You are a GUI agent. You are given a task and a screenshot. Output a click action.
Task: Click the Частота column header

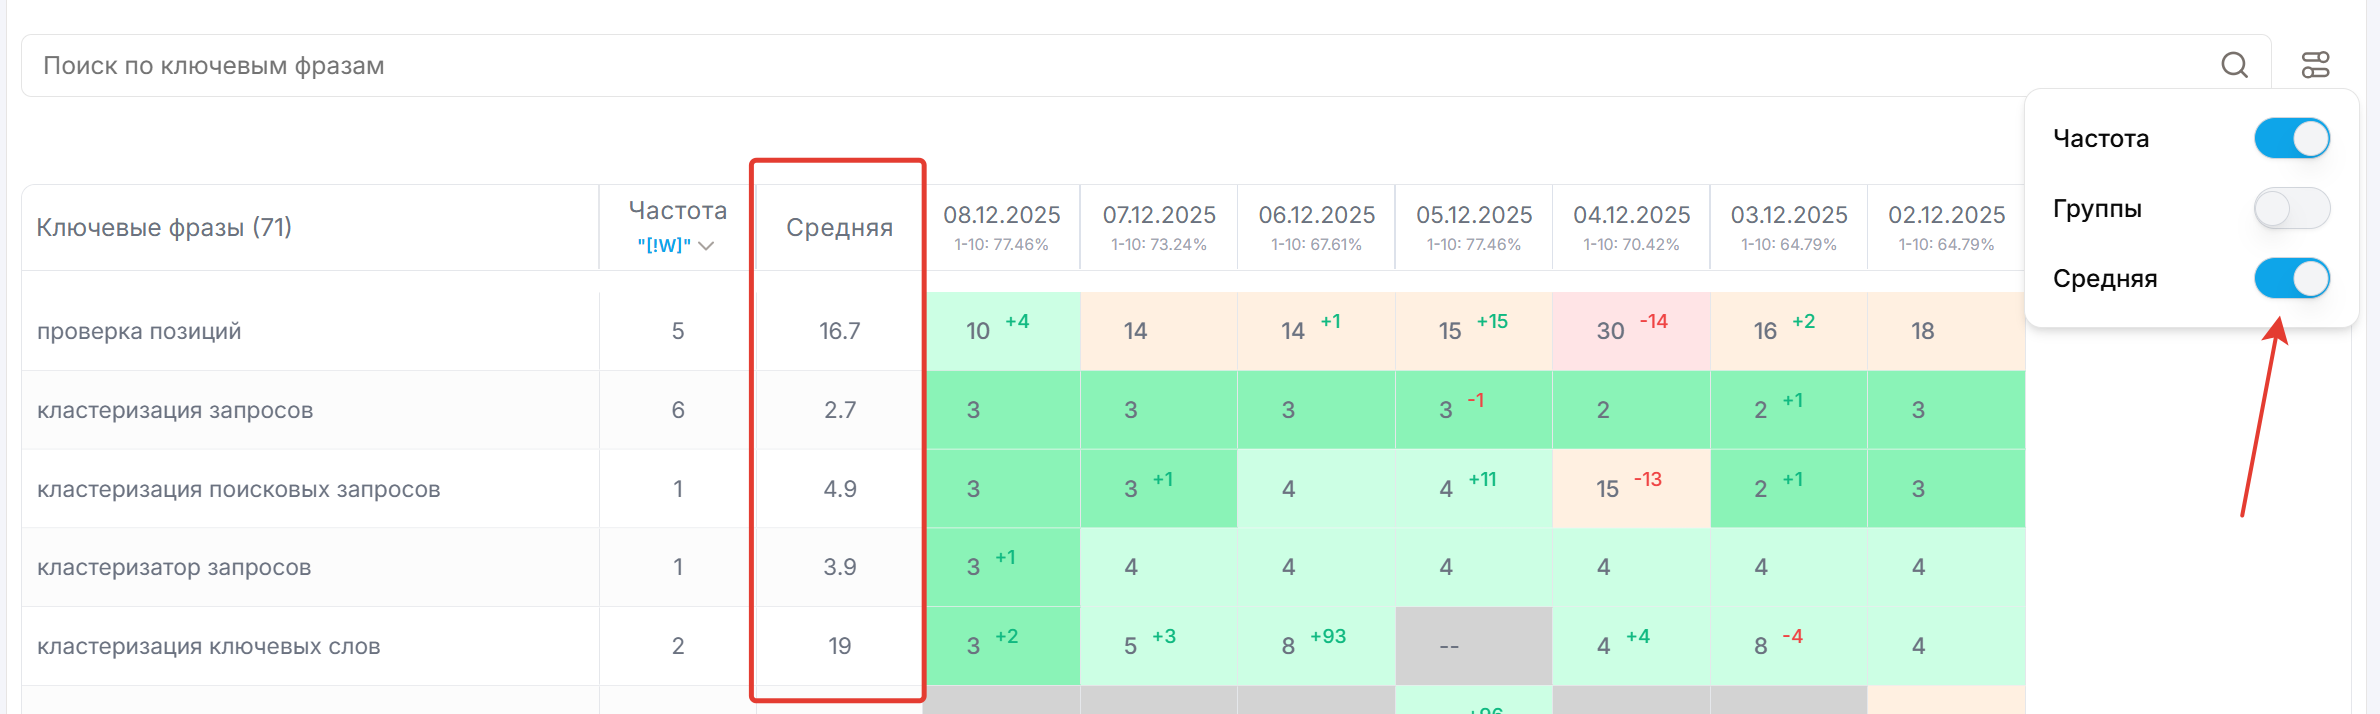coord(677,211)
